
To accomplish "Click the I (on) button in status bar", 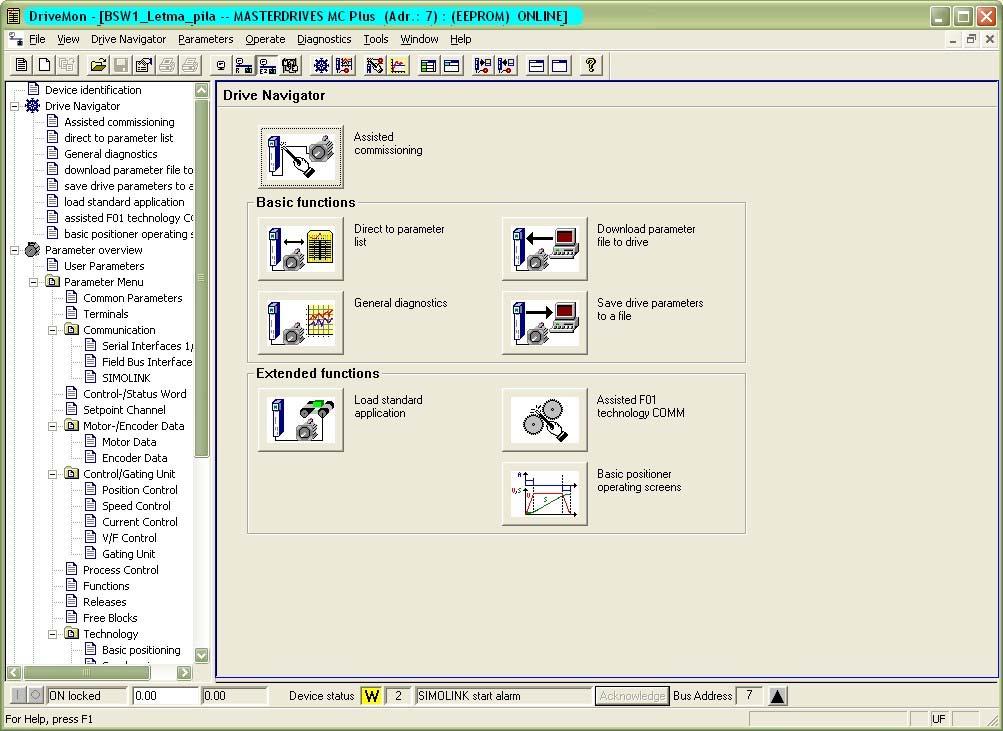I will click(x=19, y=695).
